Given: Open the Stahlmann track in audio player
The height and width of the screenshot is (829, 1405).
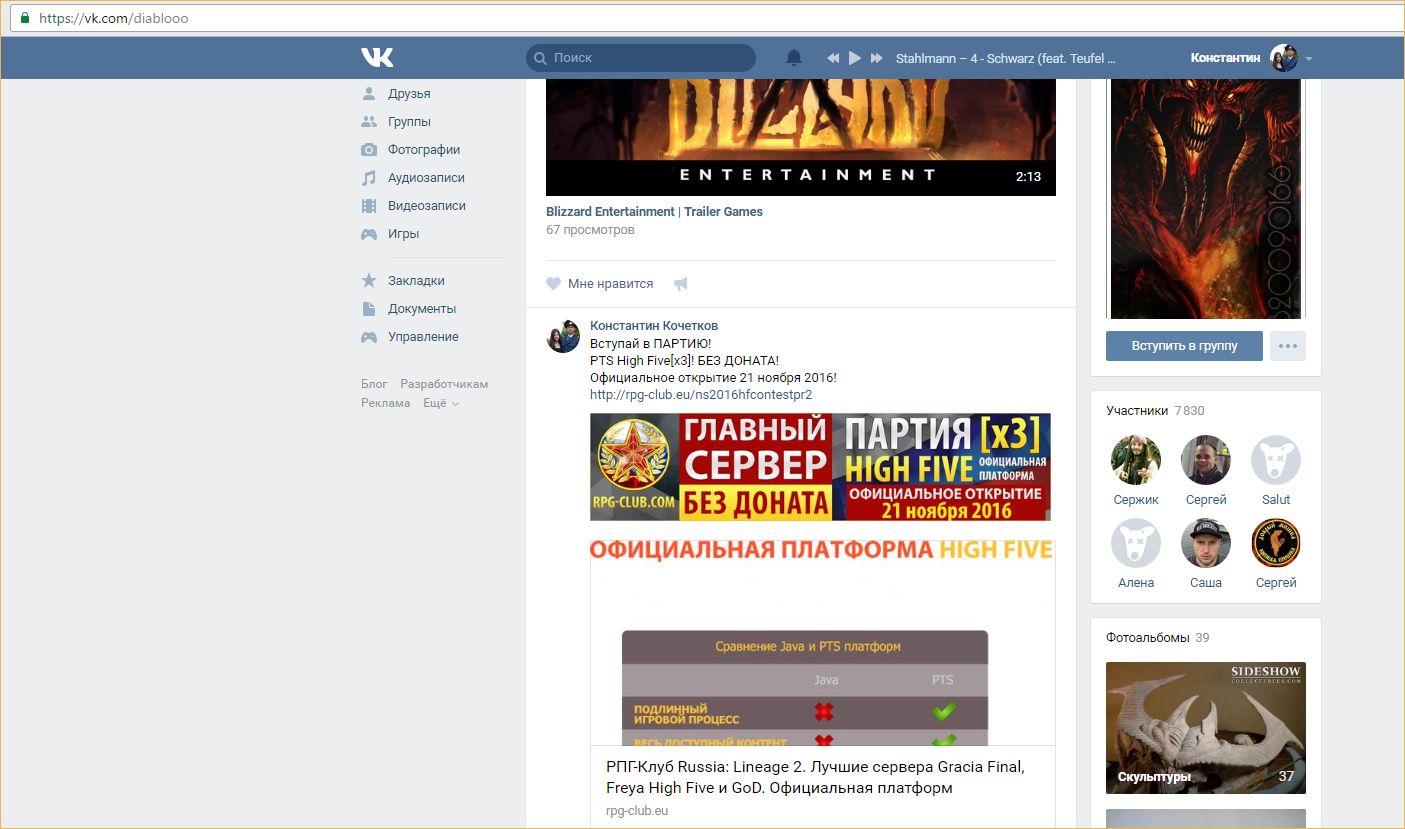Looking at the screenshot, I should tap(1005, 58).
